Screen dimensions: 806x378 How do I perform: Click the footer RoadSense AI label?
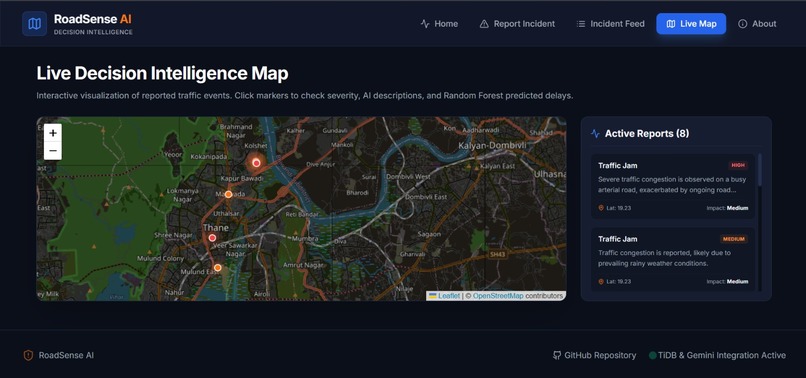tap(66, 355)
